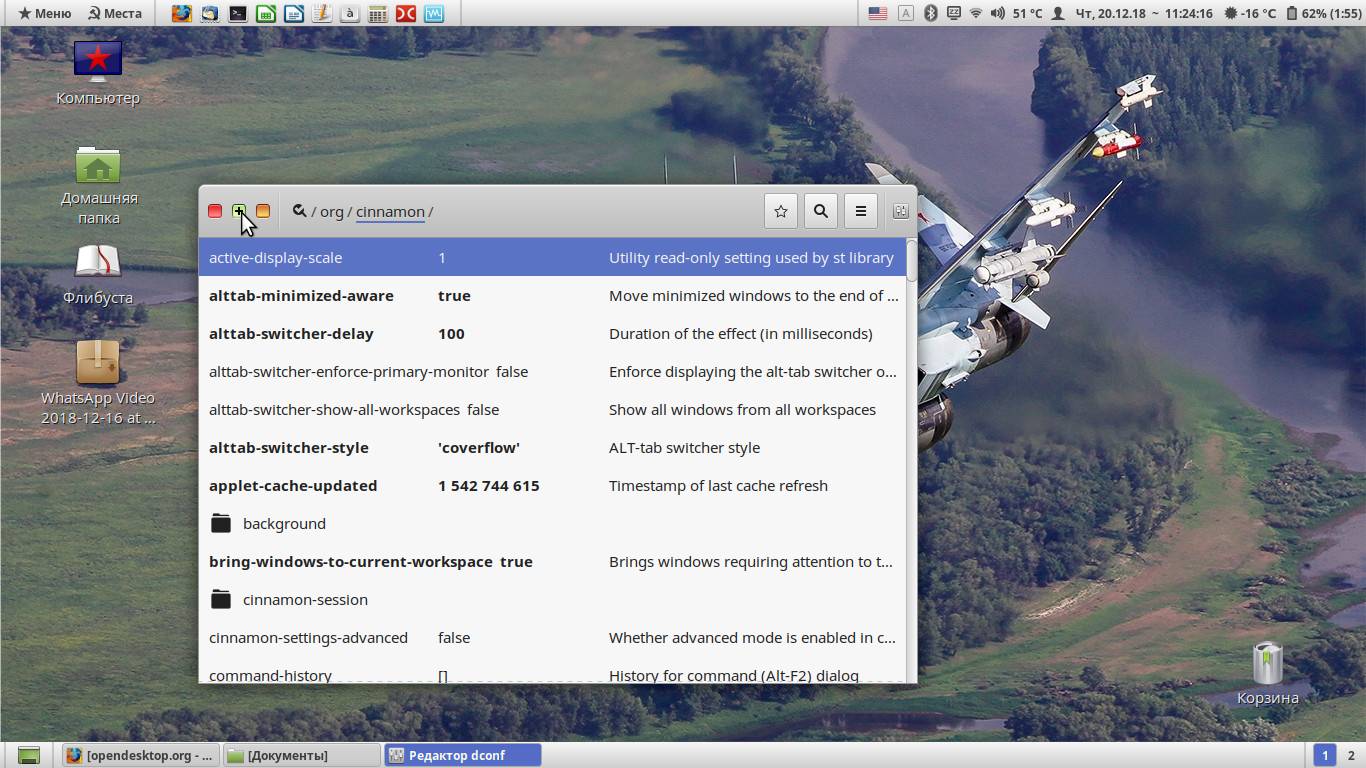Select alttab-switcher-show-all-workspaces key
This screenshot has width=1366, height=768.
pyautogui.click(x=552, y=409)
